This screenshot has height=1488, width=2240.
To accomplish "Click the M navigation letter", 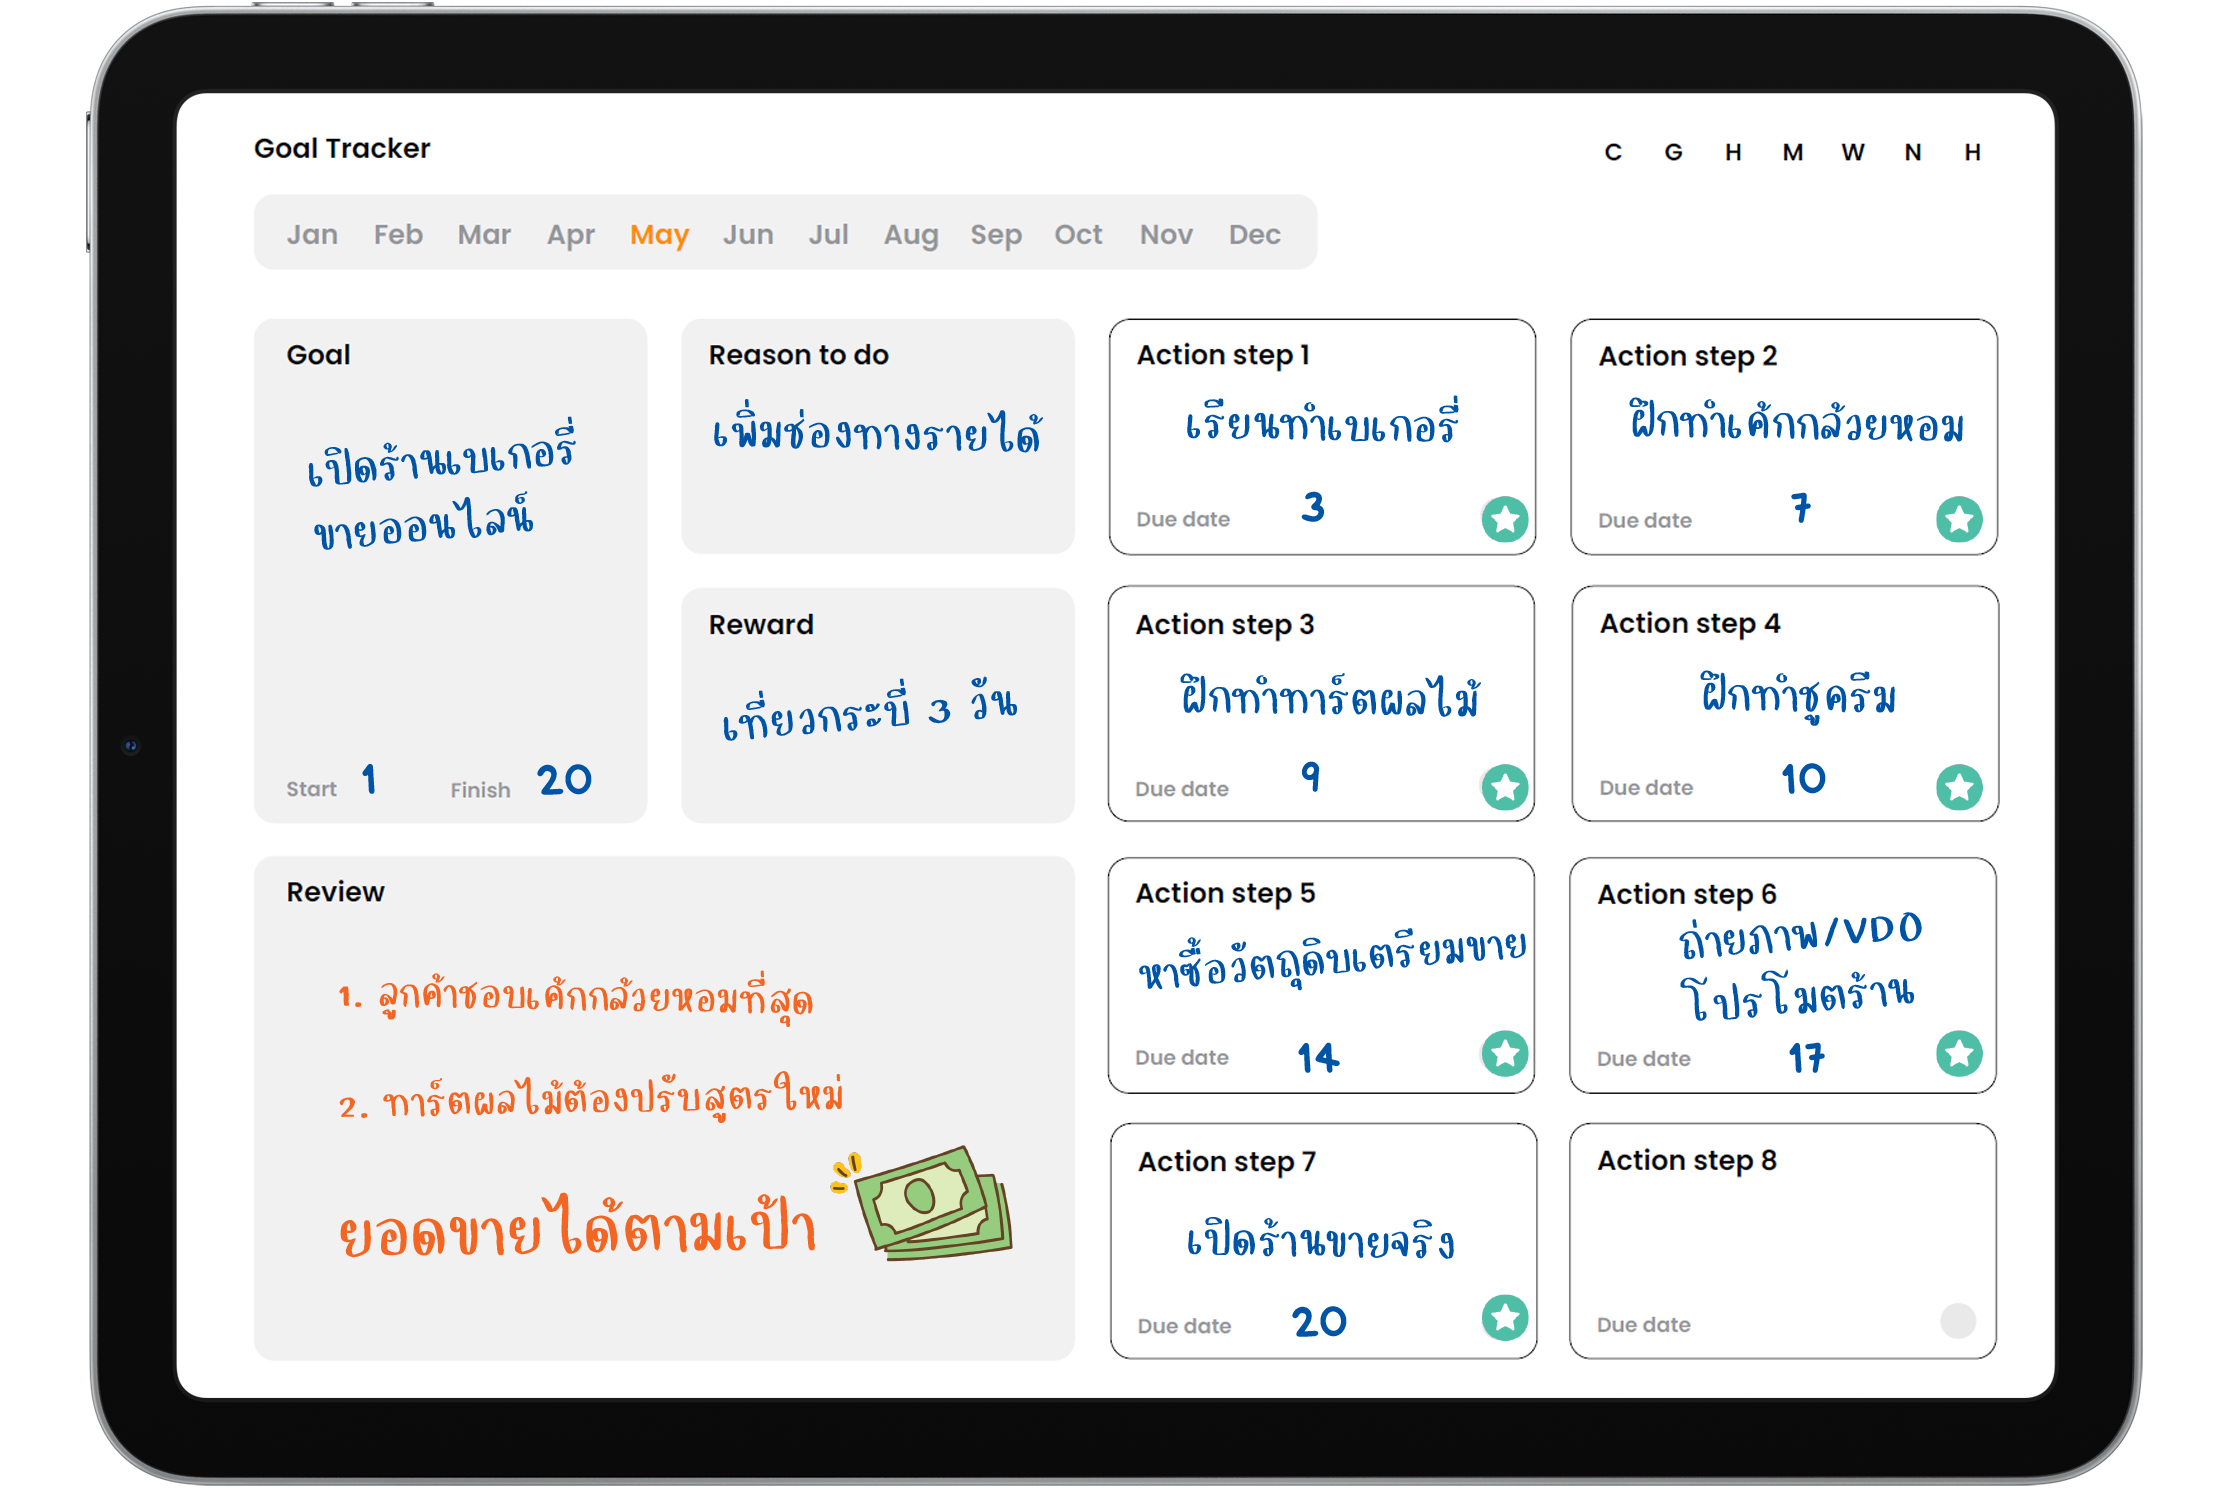I will click(x=1793, y=152).
